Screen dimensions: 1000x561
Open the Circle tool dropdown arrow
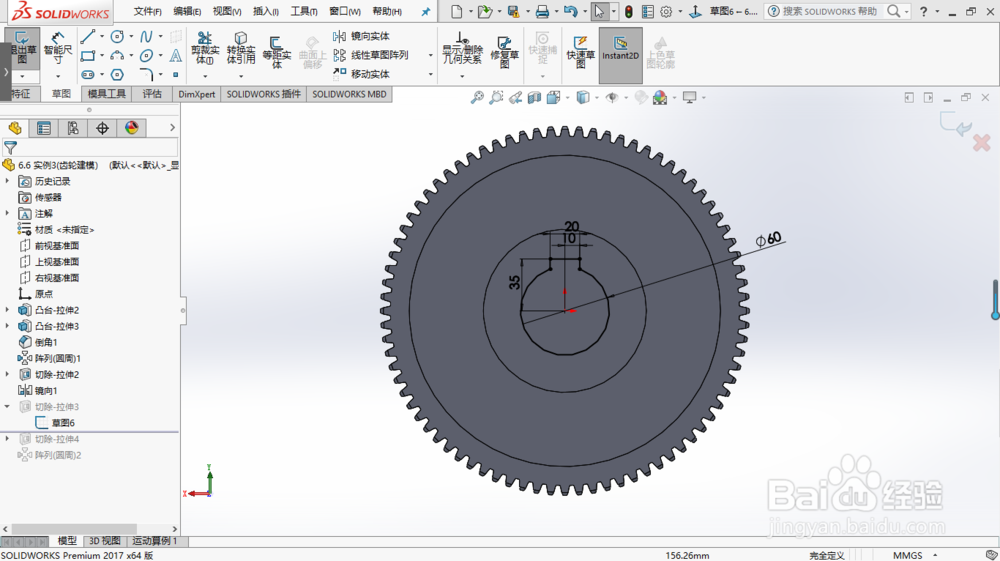point(131,36)
